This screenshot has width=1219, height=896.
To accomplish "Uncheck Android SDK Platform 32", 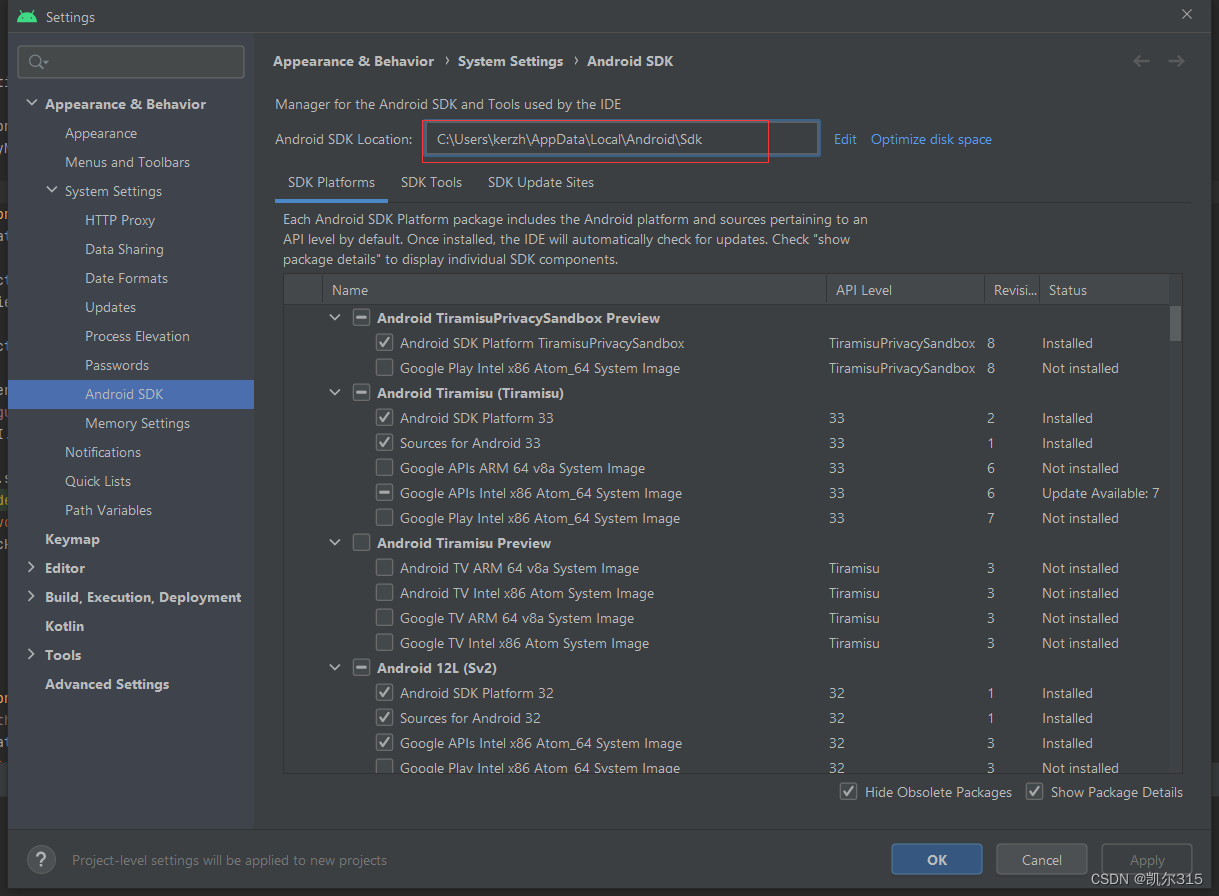I will (x=384, y=693).
